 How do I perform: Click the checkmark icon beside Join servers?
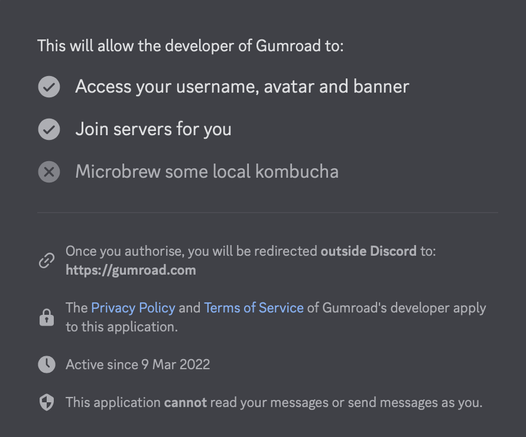(x=49, y=129)
